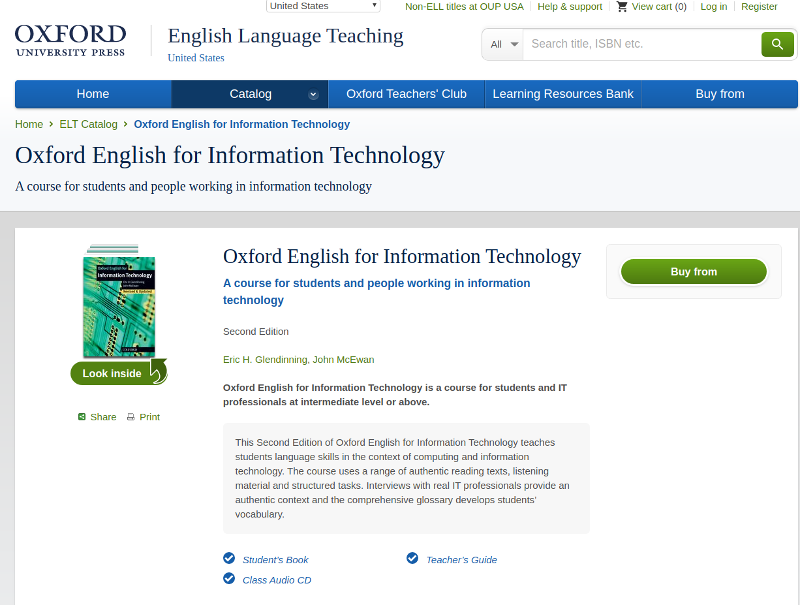Open the Catalog navigation tab
Screen dimensions: 800x605
point(249,94)
